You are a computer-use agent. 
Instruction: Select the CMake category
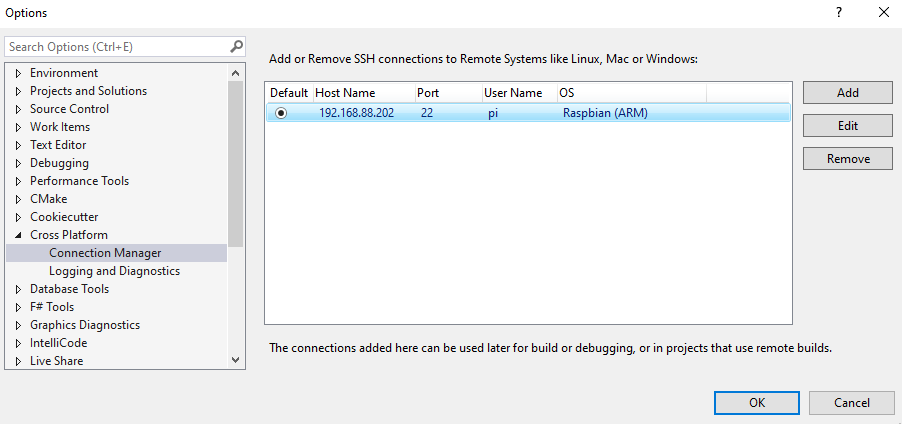48,199
